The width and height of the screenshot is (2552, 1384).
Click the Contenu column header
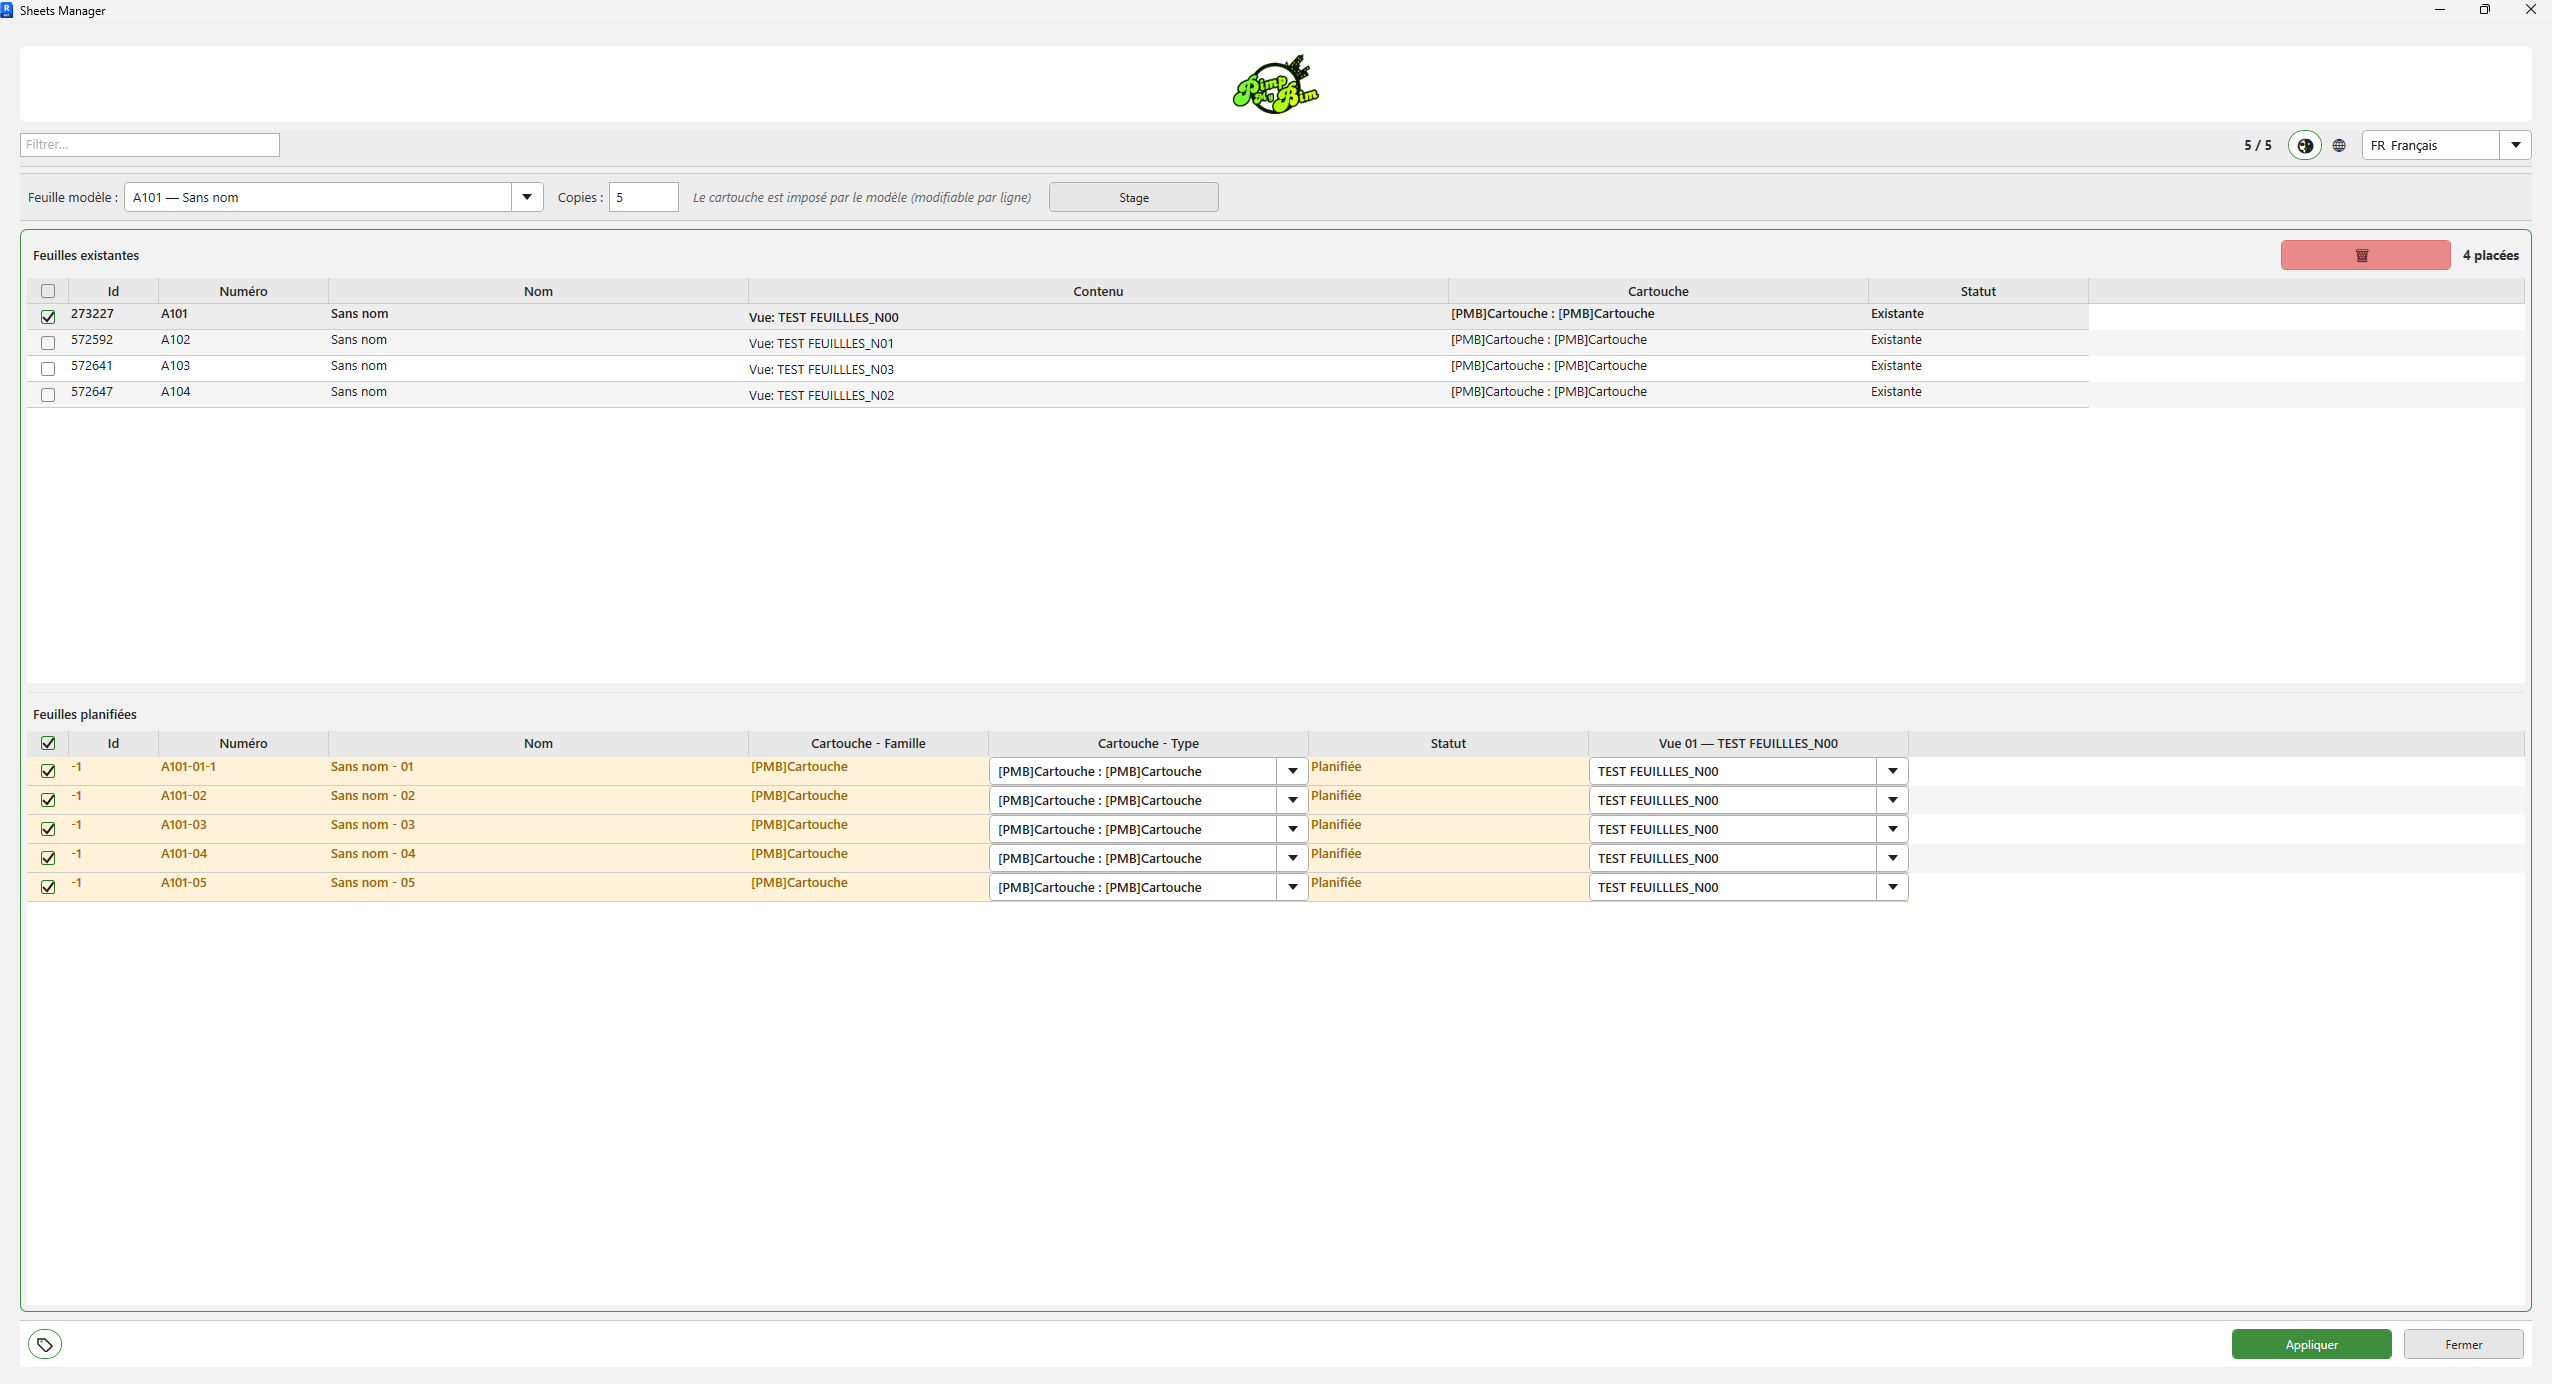pos(1098,291)
